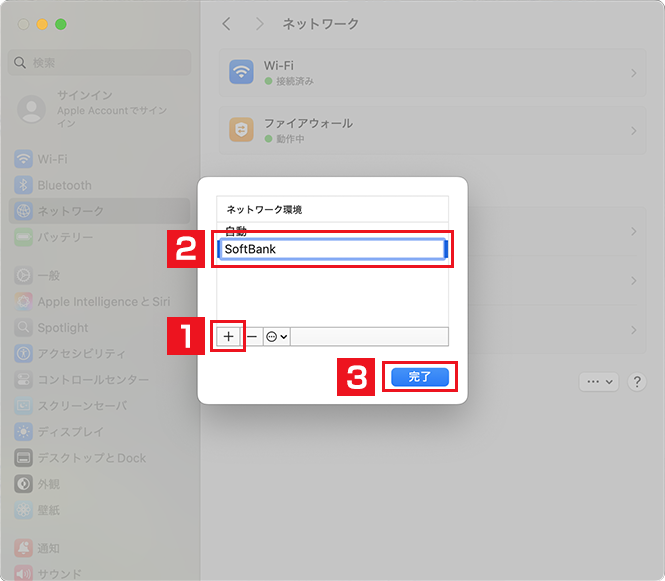
Task: Click the ネットワーク環境 list header
Action: tap(332, 209)
